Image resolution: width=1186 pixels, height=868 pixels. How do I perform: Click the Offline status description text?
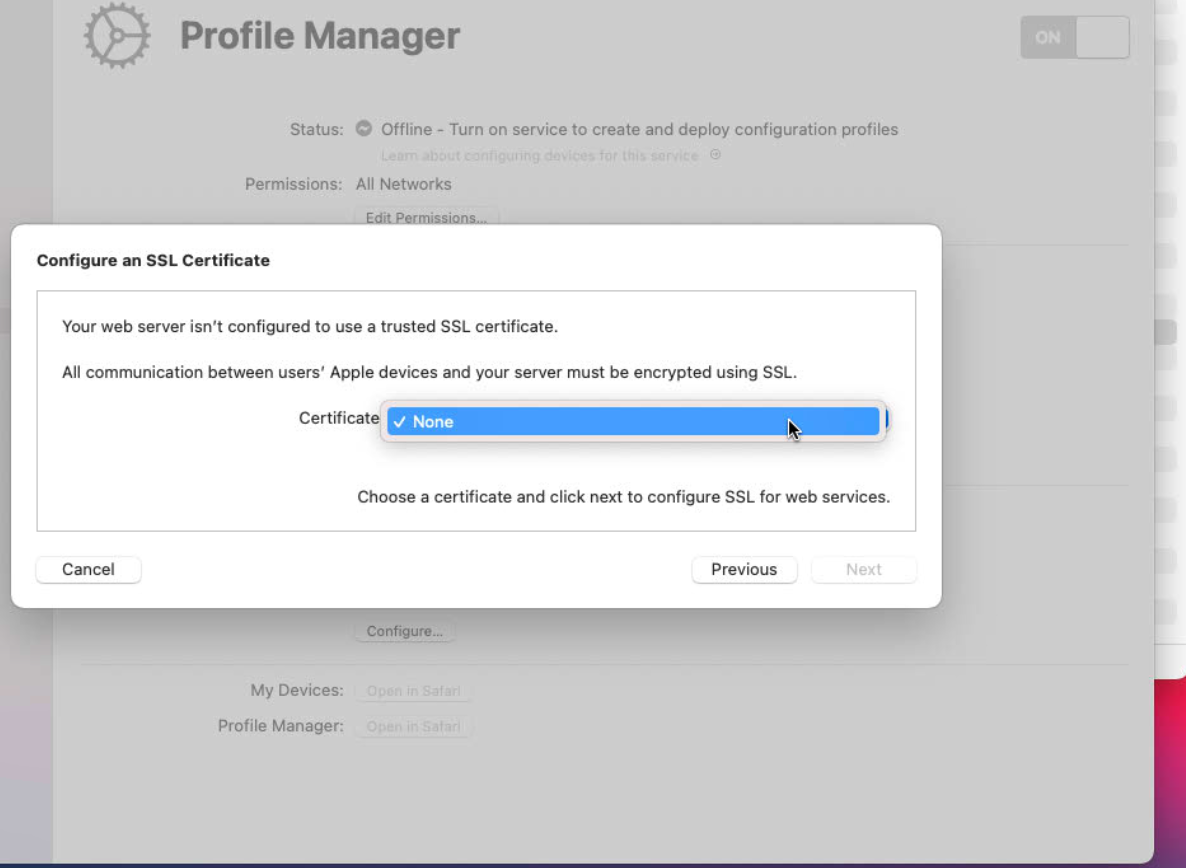pos(639,129)
